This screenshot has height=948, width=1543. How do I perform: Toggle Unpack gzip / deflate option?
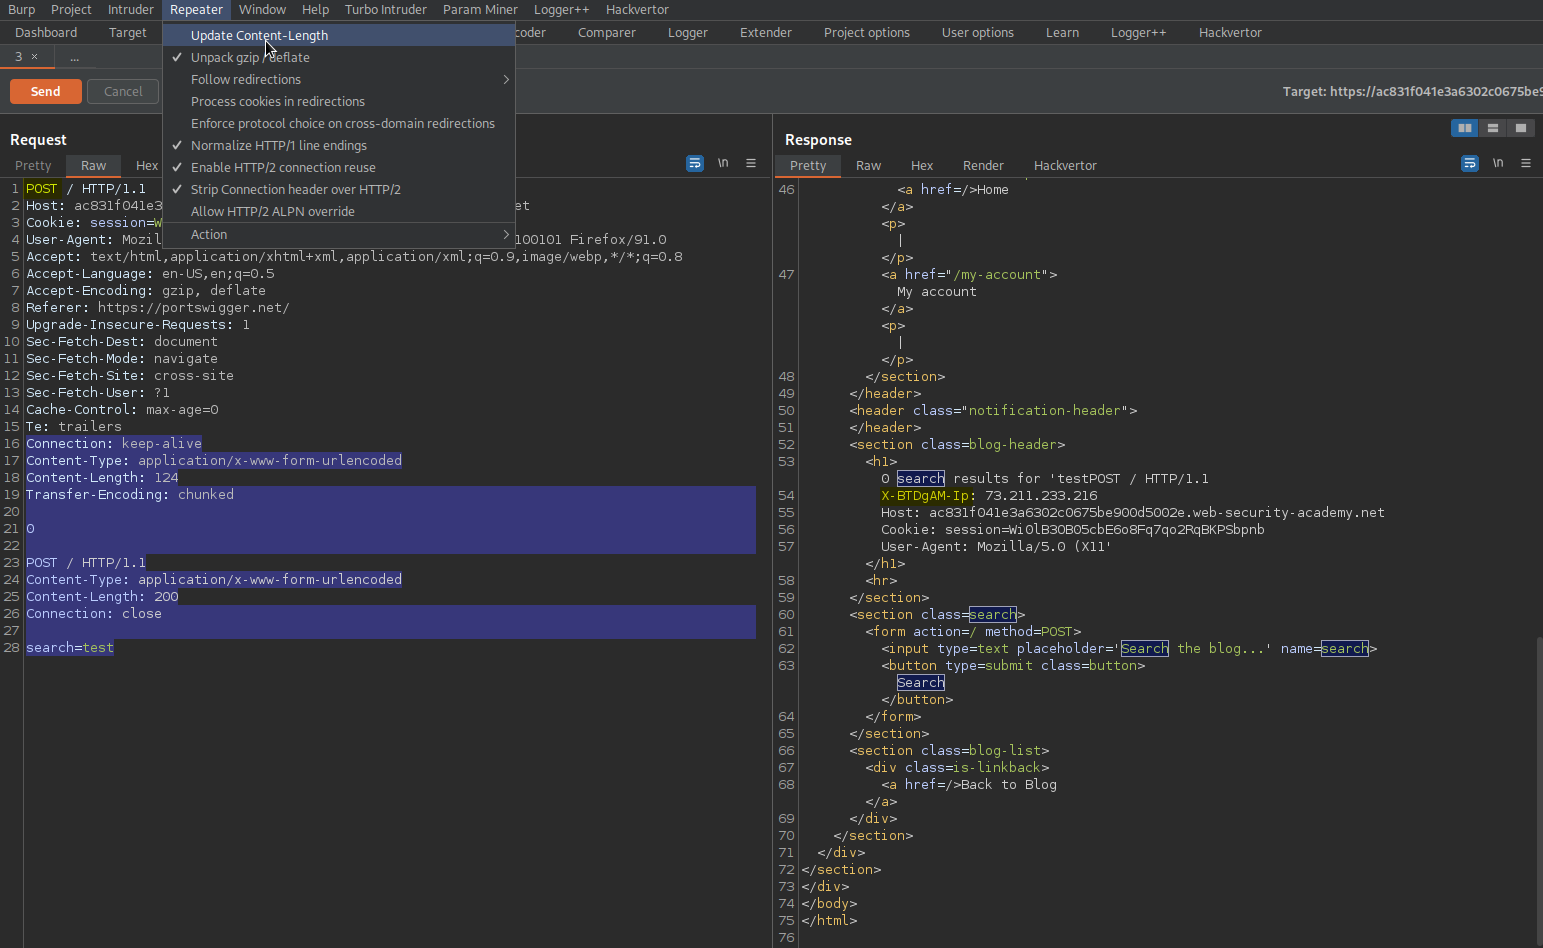coord(339,57)
